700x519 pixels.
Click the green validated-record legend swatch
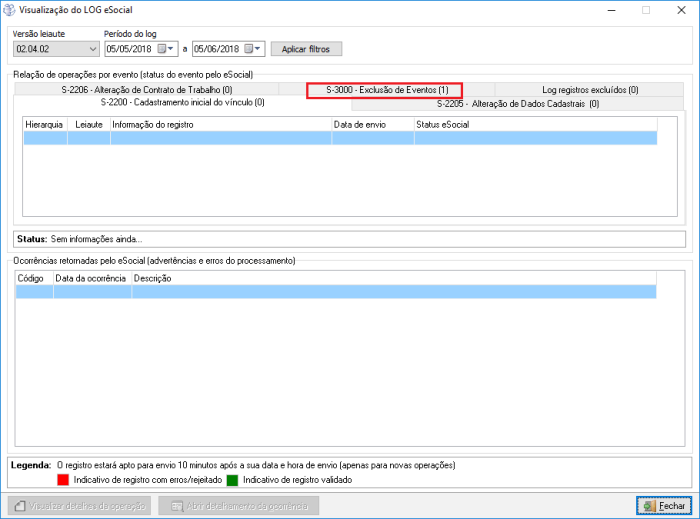[x=232, y=480]
